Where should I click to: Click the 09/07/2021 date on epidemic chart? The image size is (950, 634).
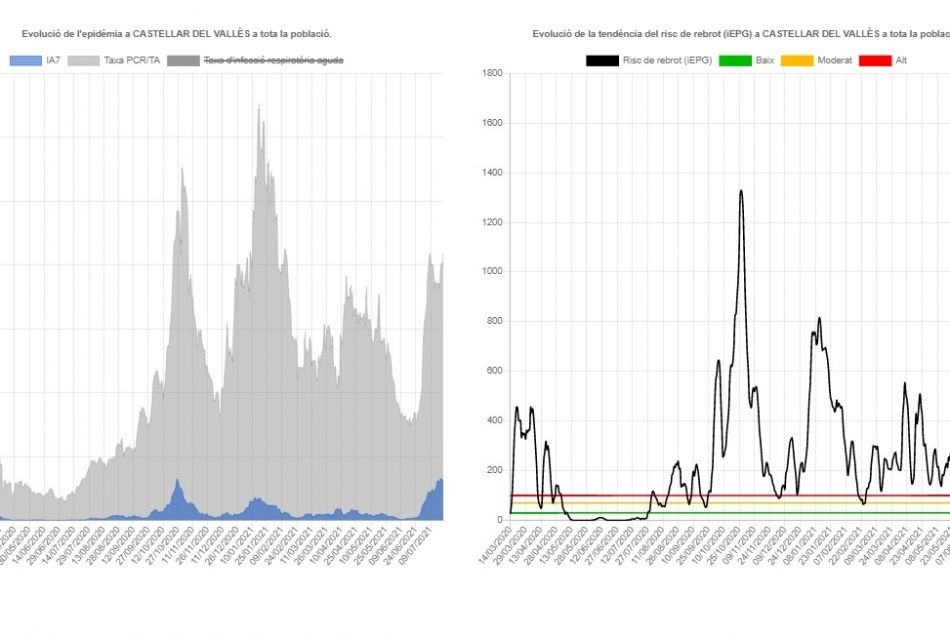coord(416,546)
